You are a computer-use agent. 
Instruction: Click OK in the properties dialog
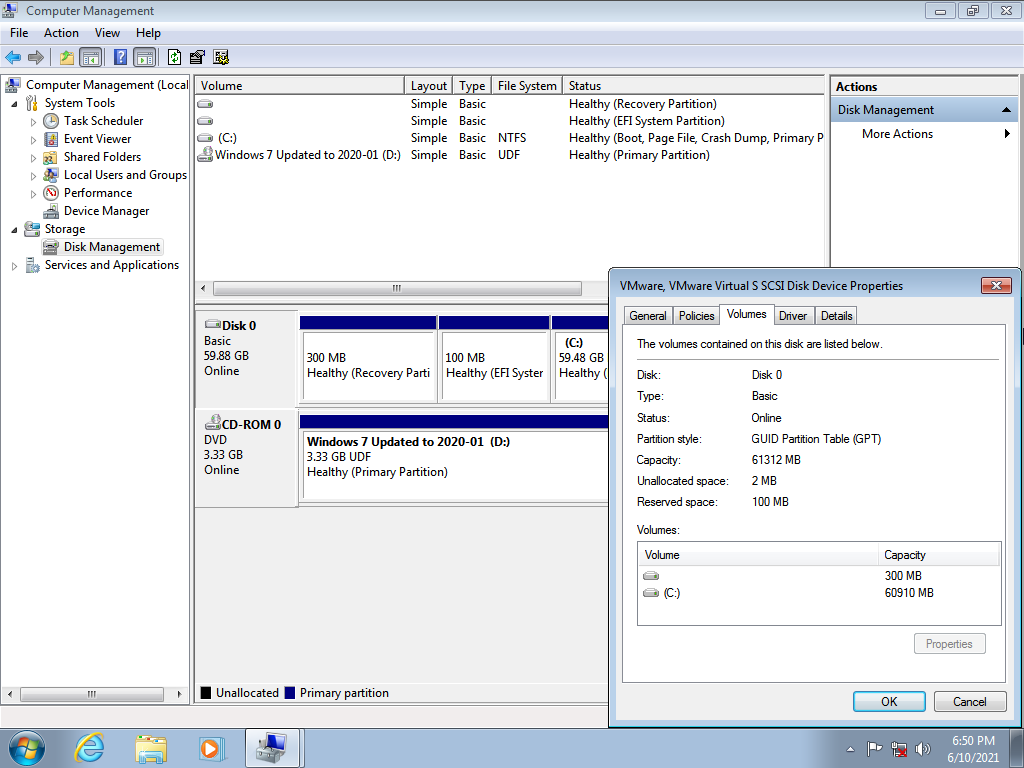tap(888, 702)
